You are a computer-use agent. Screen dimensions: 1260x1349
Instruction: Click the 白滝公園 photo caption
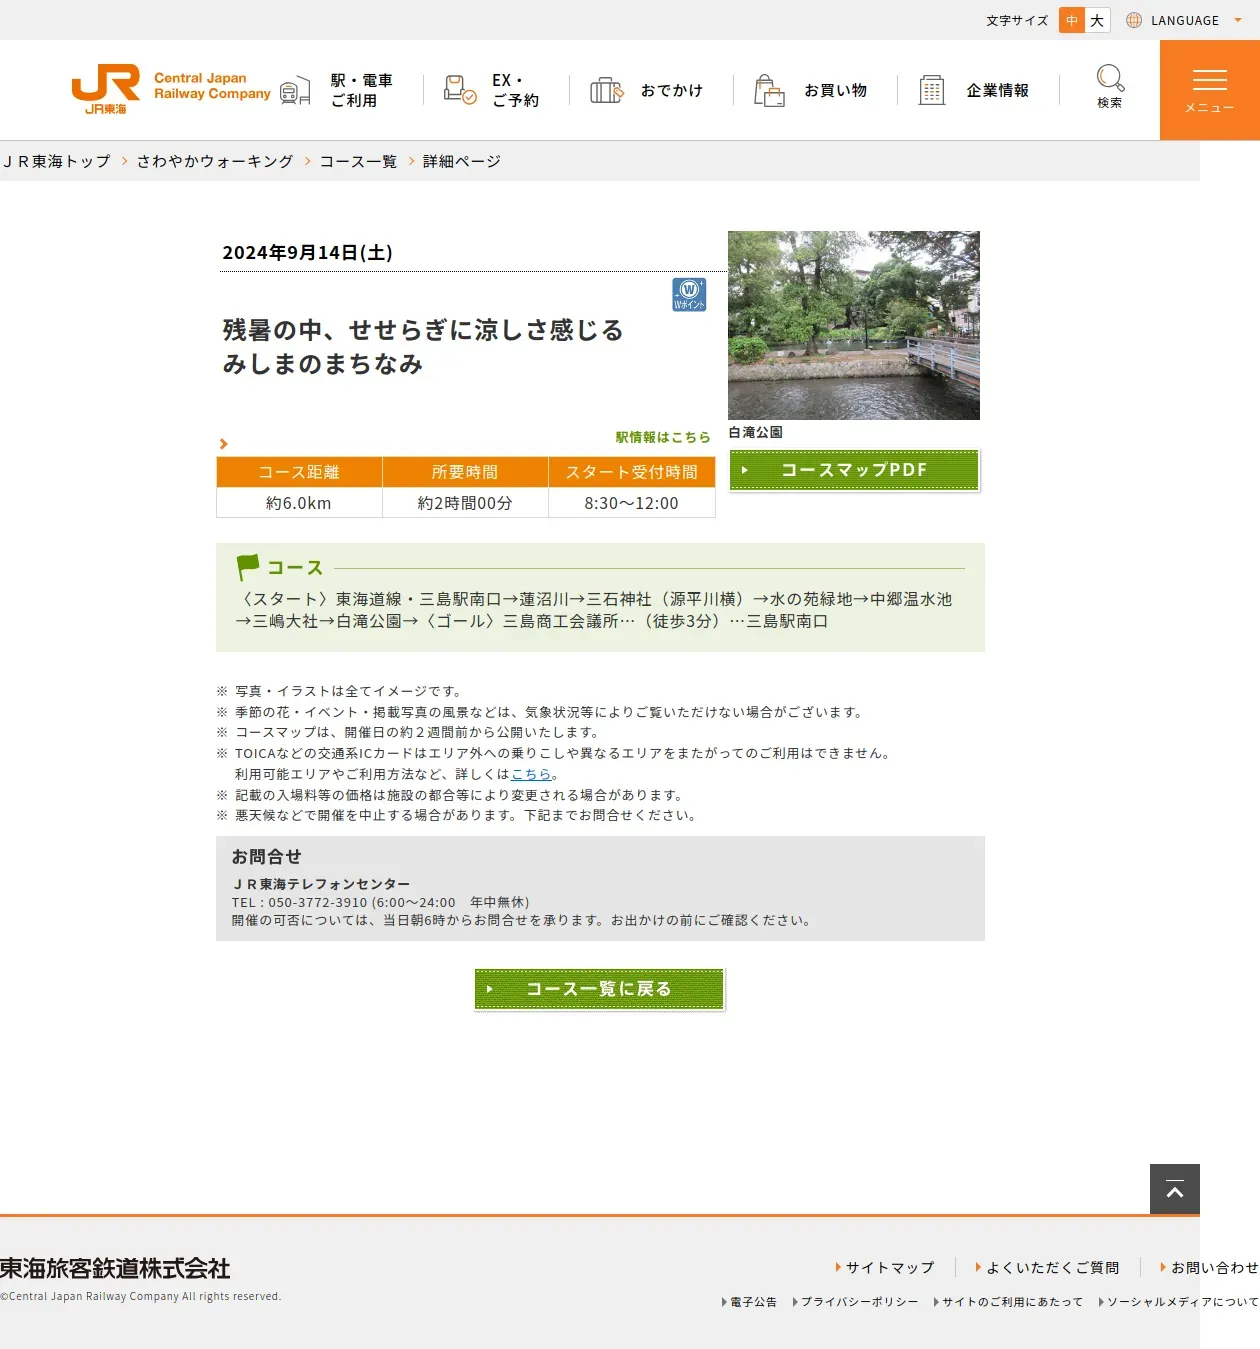coord(756,432)
